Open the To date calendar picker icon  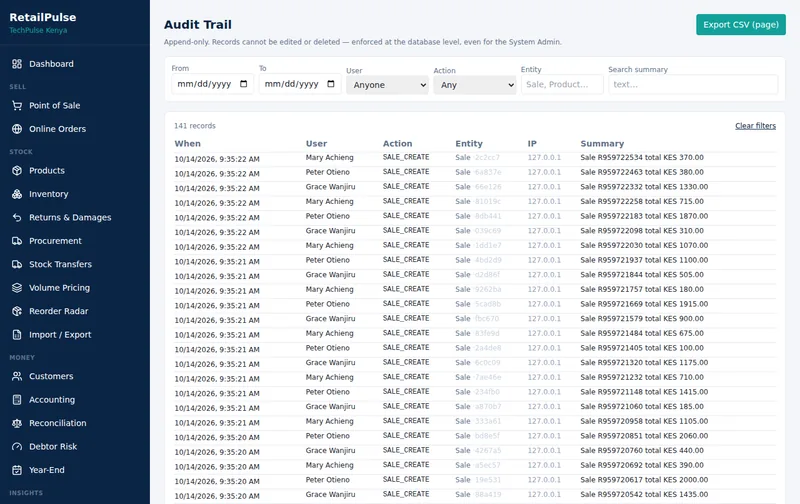tap(331, 84)
